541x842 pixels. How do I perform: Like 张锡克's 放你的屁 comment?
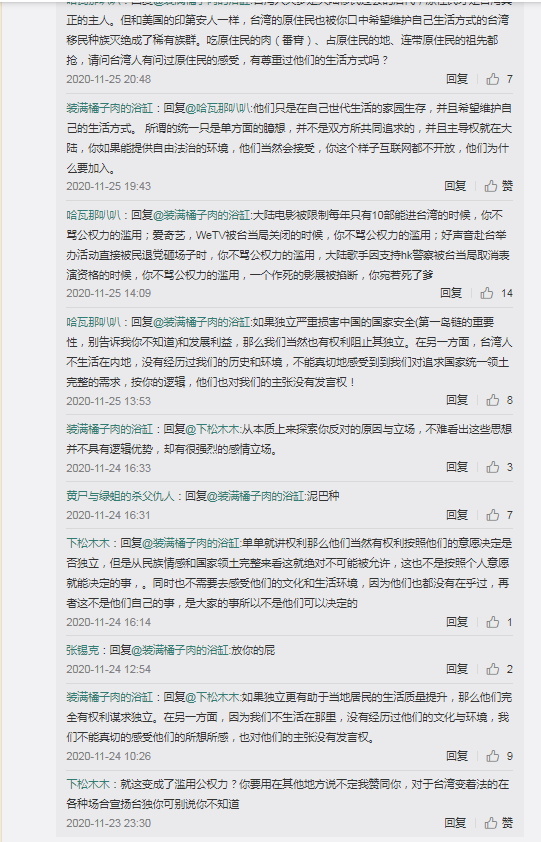(x=493, y=669)
